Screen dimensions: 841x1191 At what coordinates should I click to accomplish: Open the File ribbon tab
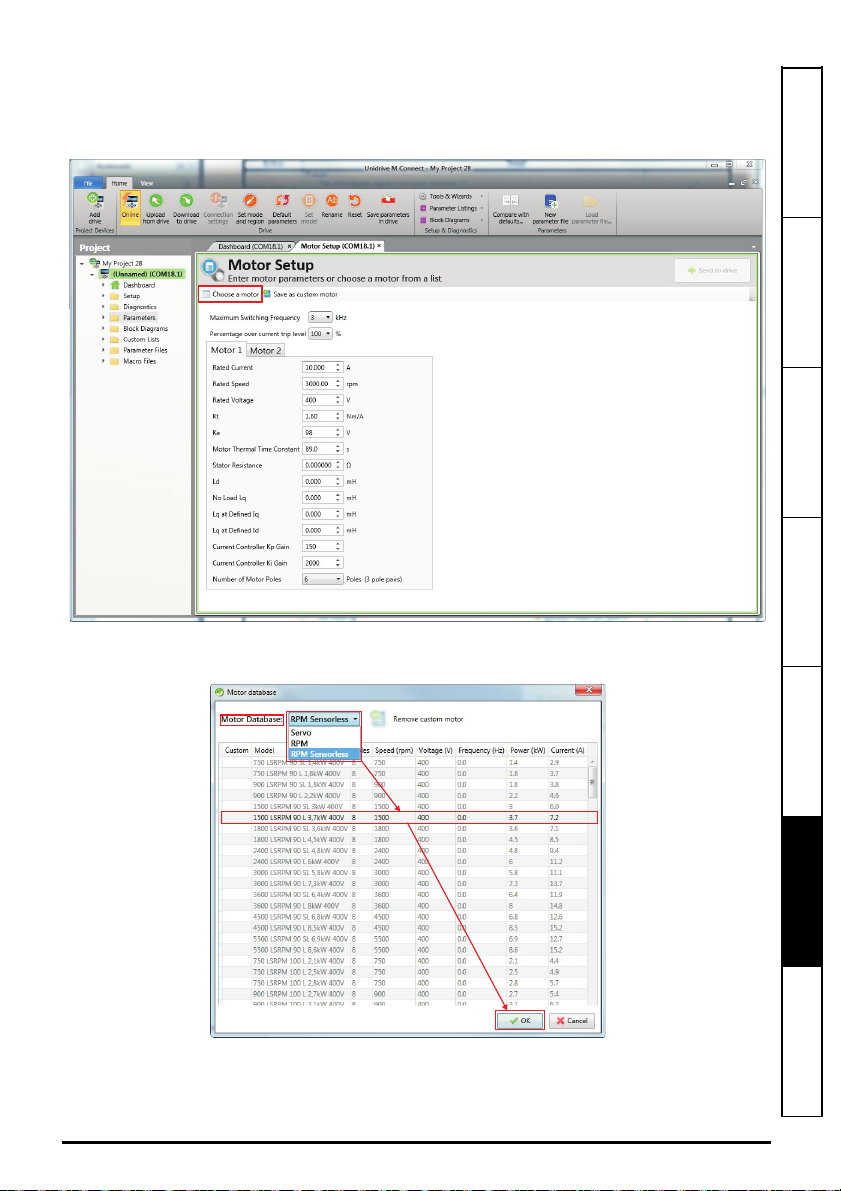pos(87,183)
